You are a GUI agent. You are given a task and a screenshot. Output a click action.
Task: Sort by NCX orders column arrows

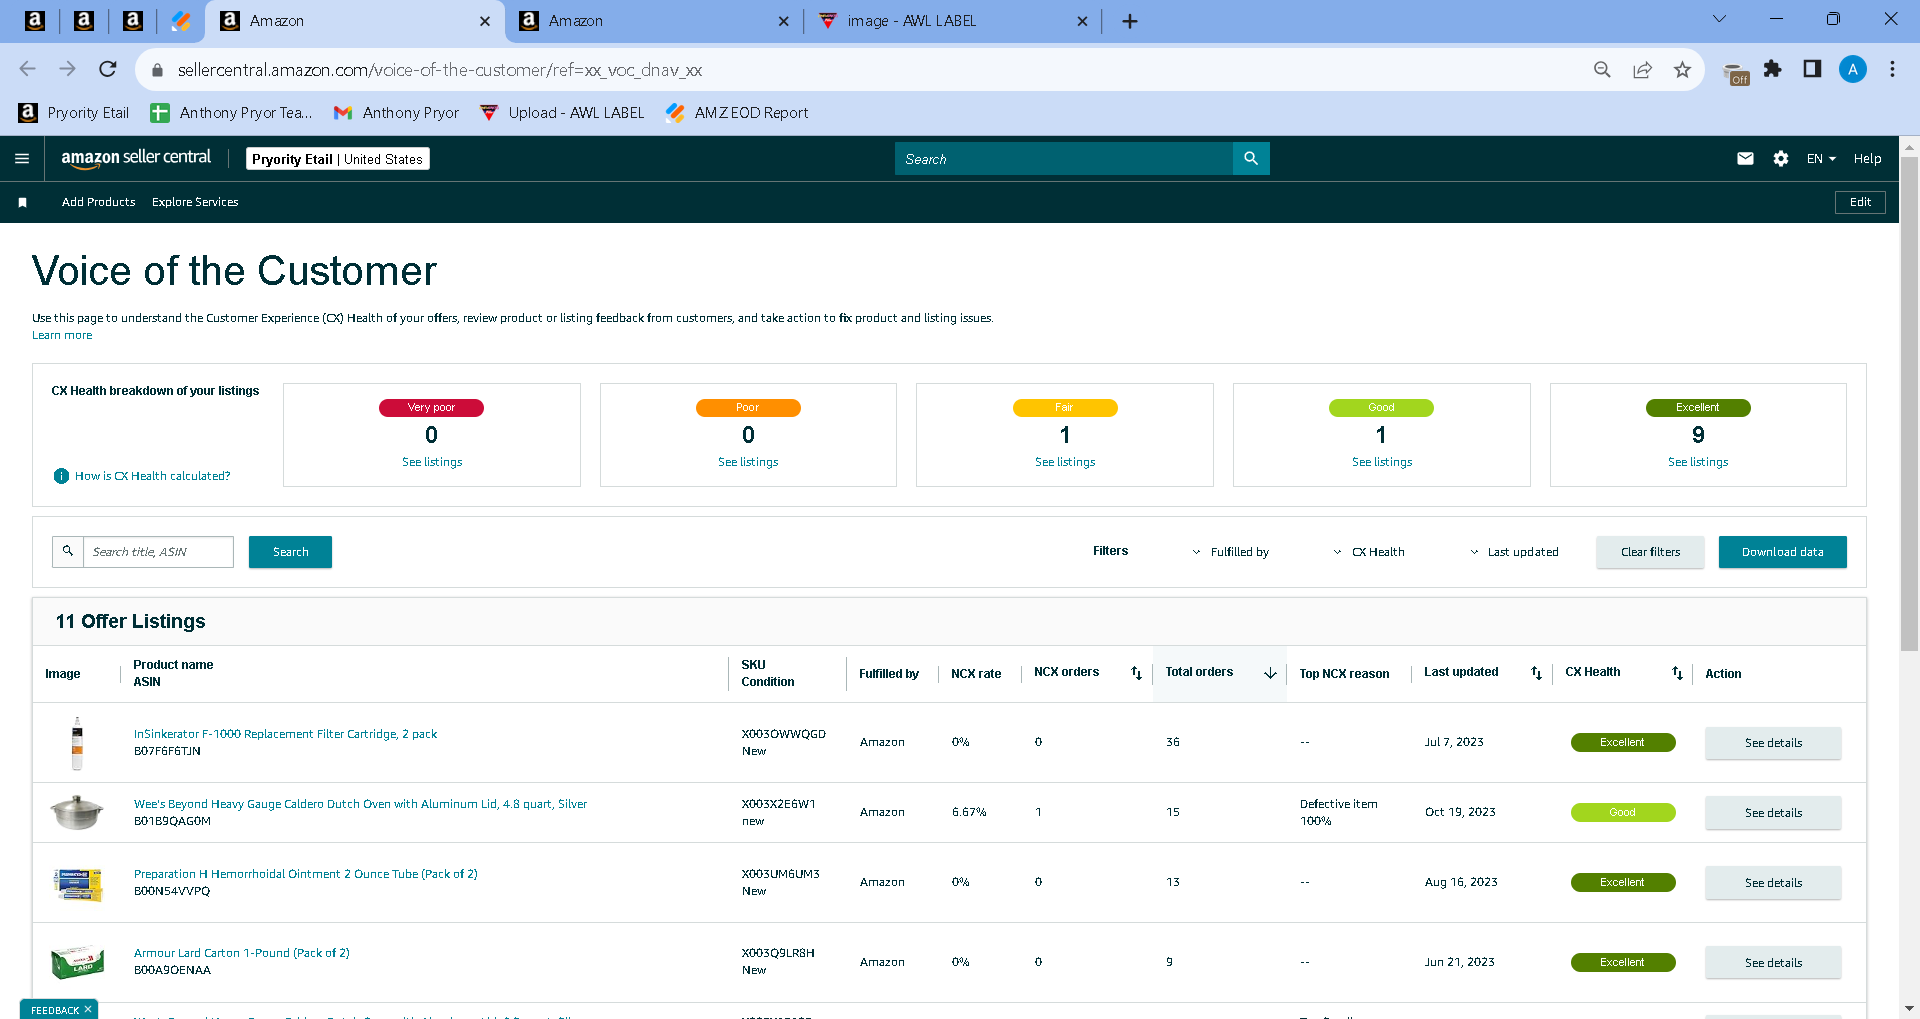tap(1136, 673)
